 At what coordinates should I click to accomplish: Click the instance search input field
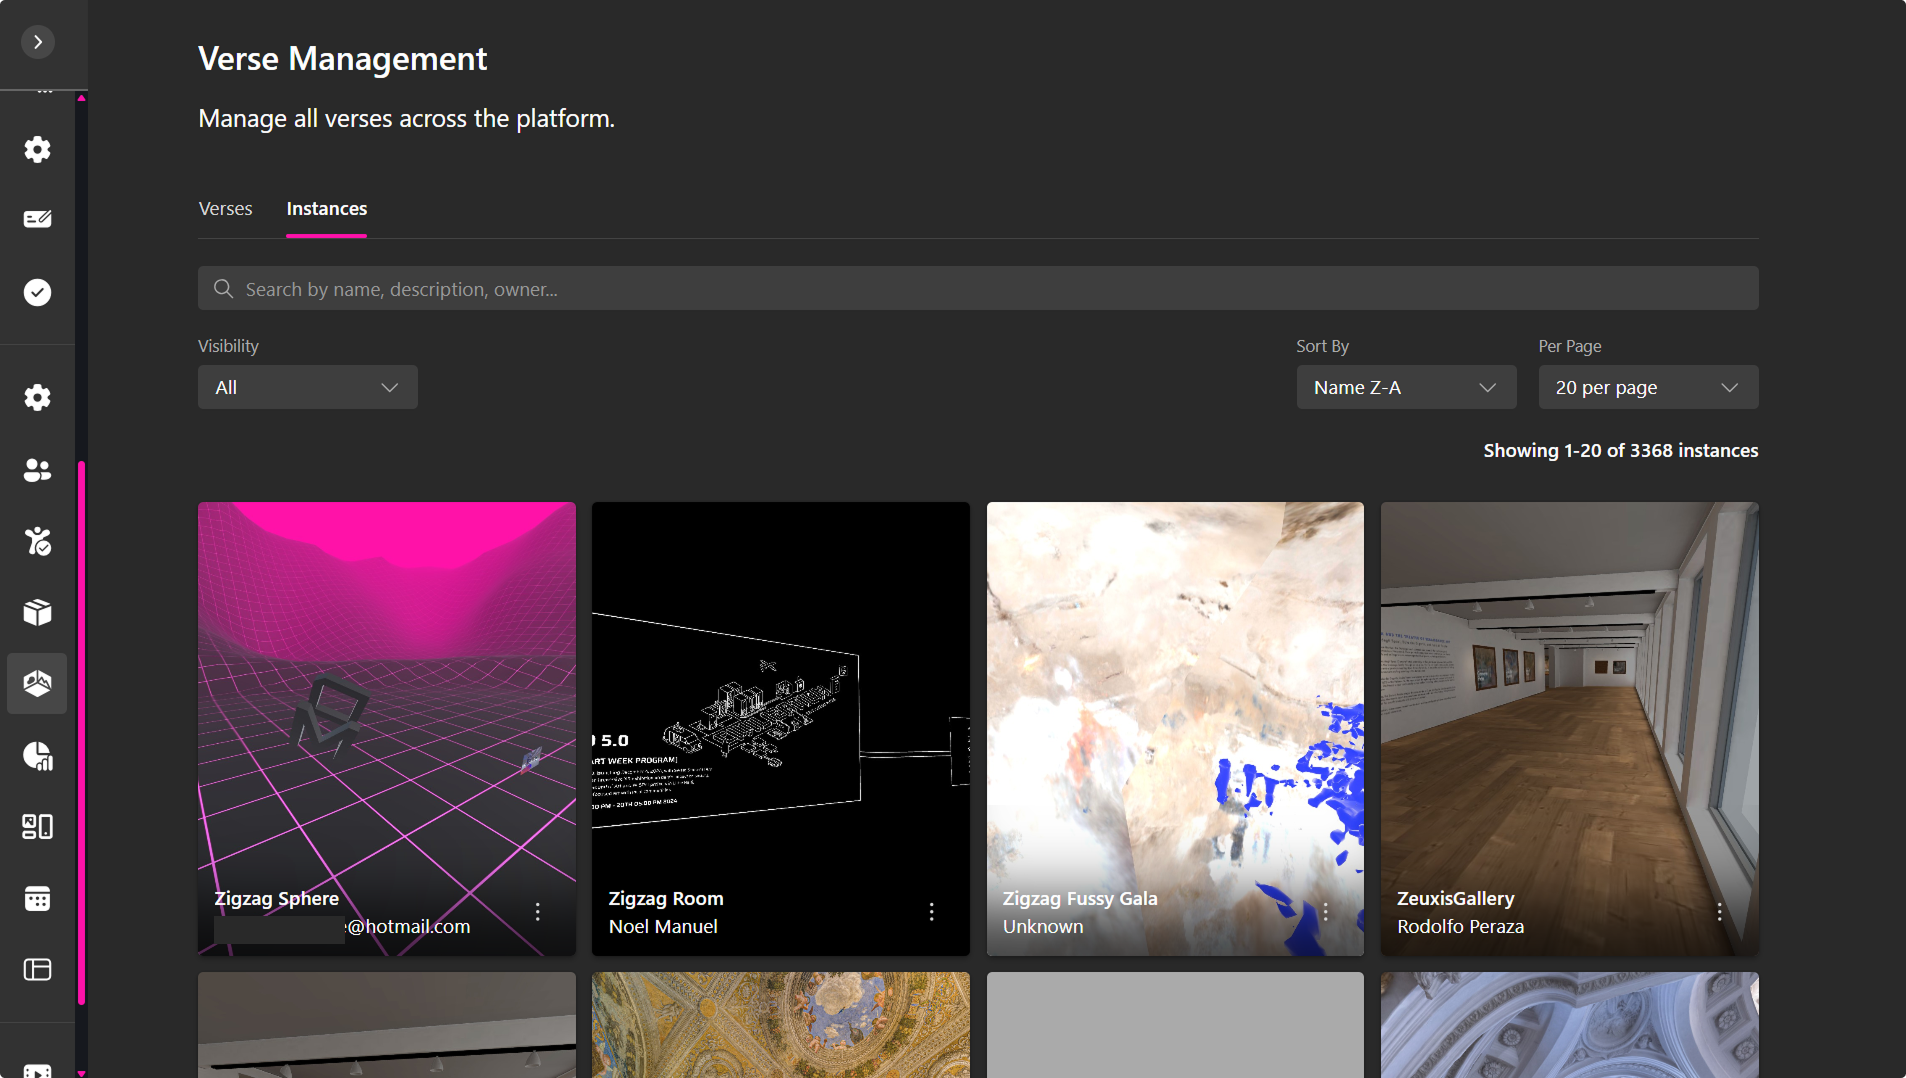977,289
